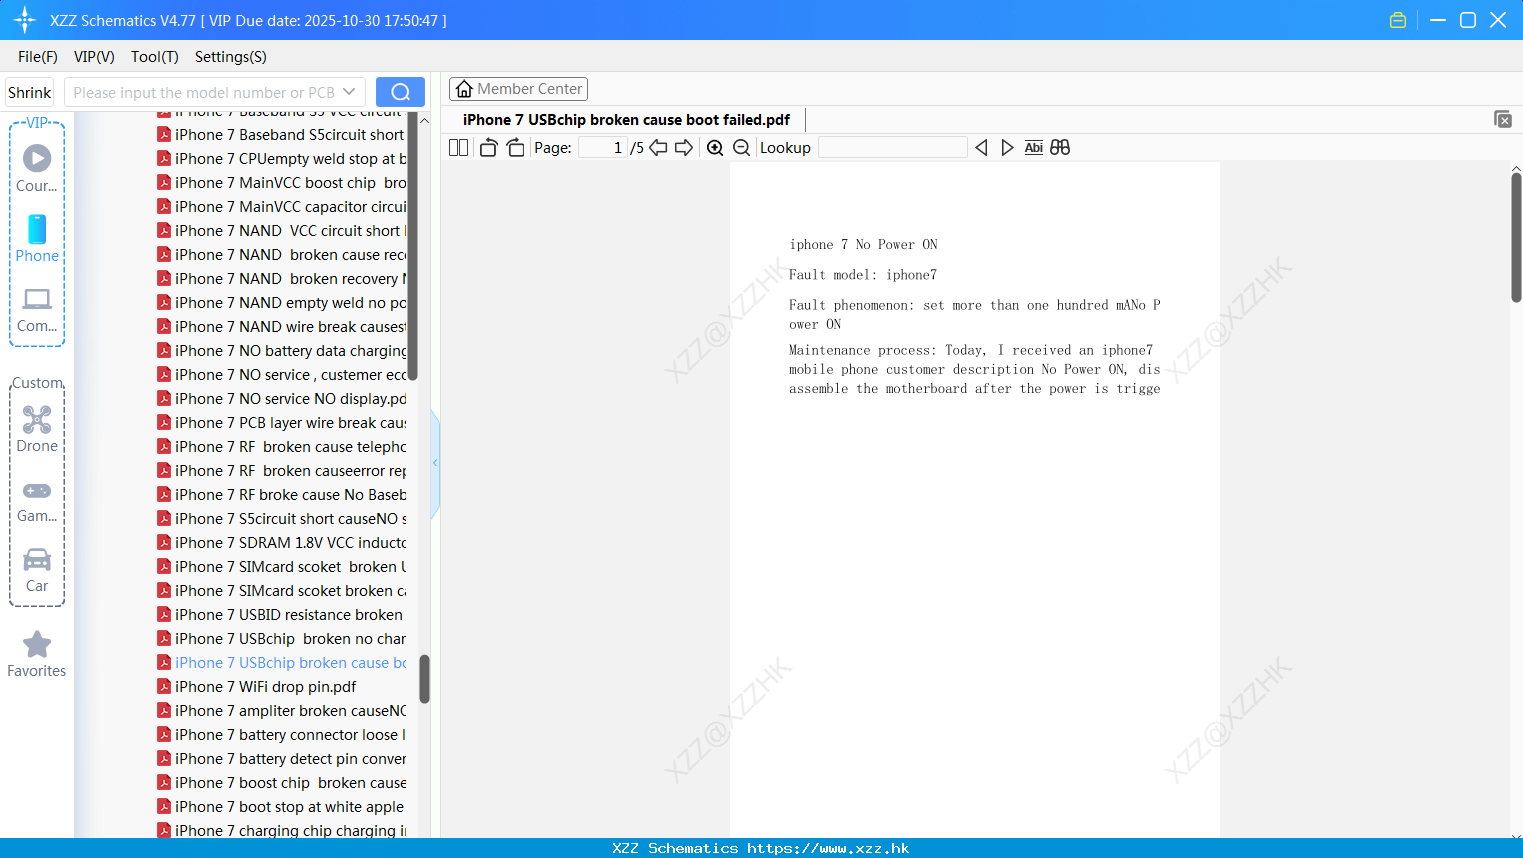Click the file list vertical scrollbar thumb
1523x858 pixels.
[424, 679]
